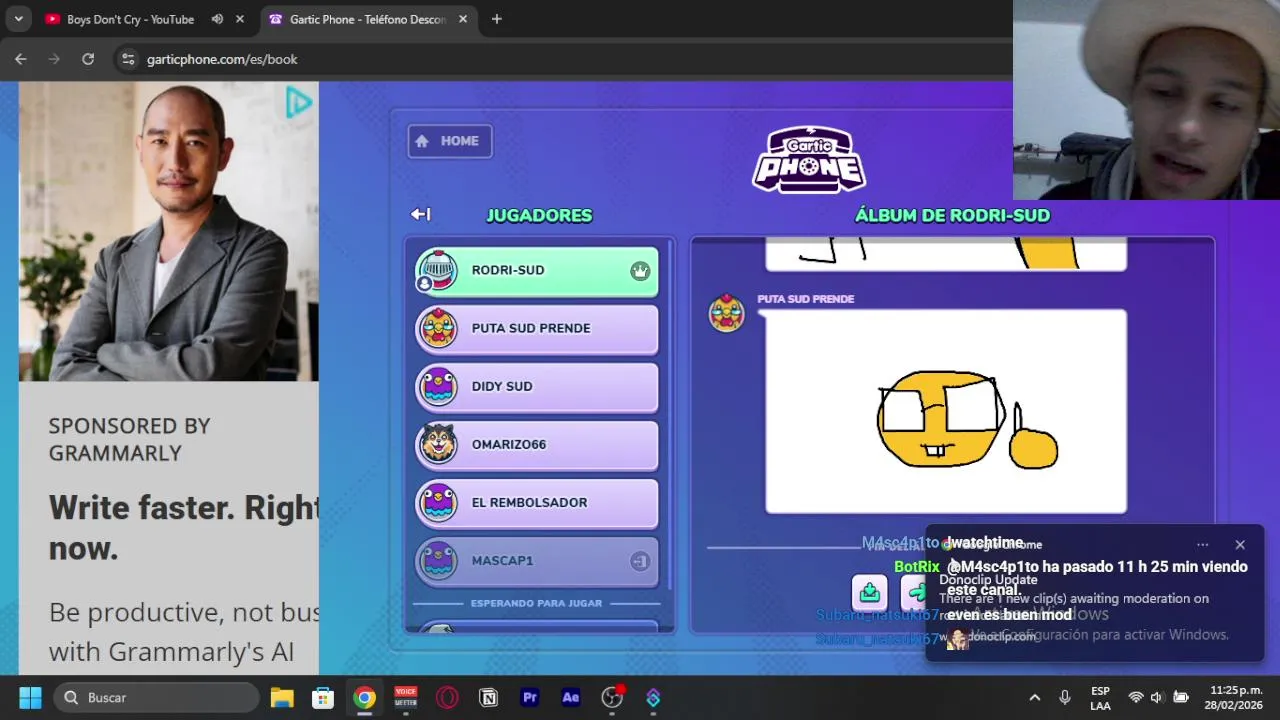Click the EL REMBOLSADOR bird avatar
Image resolution: width=1280 pixels, height=720 pixels.
point(438,502)
